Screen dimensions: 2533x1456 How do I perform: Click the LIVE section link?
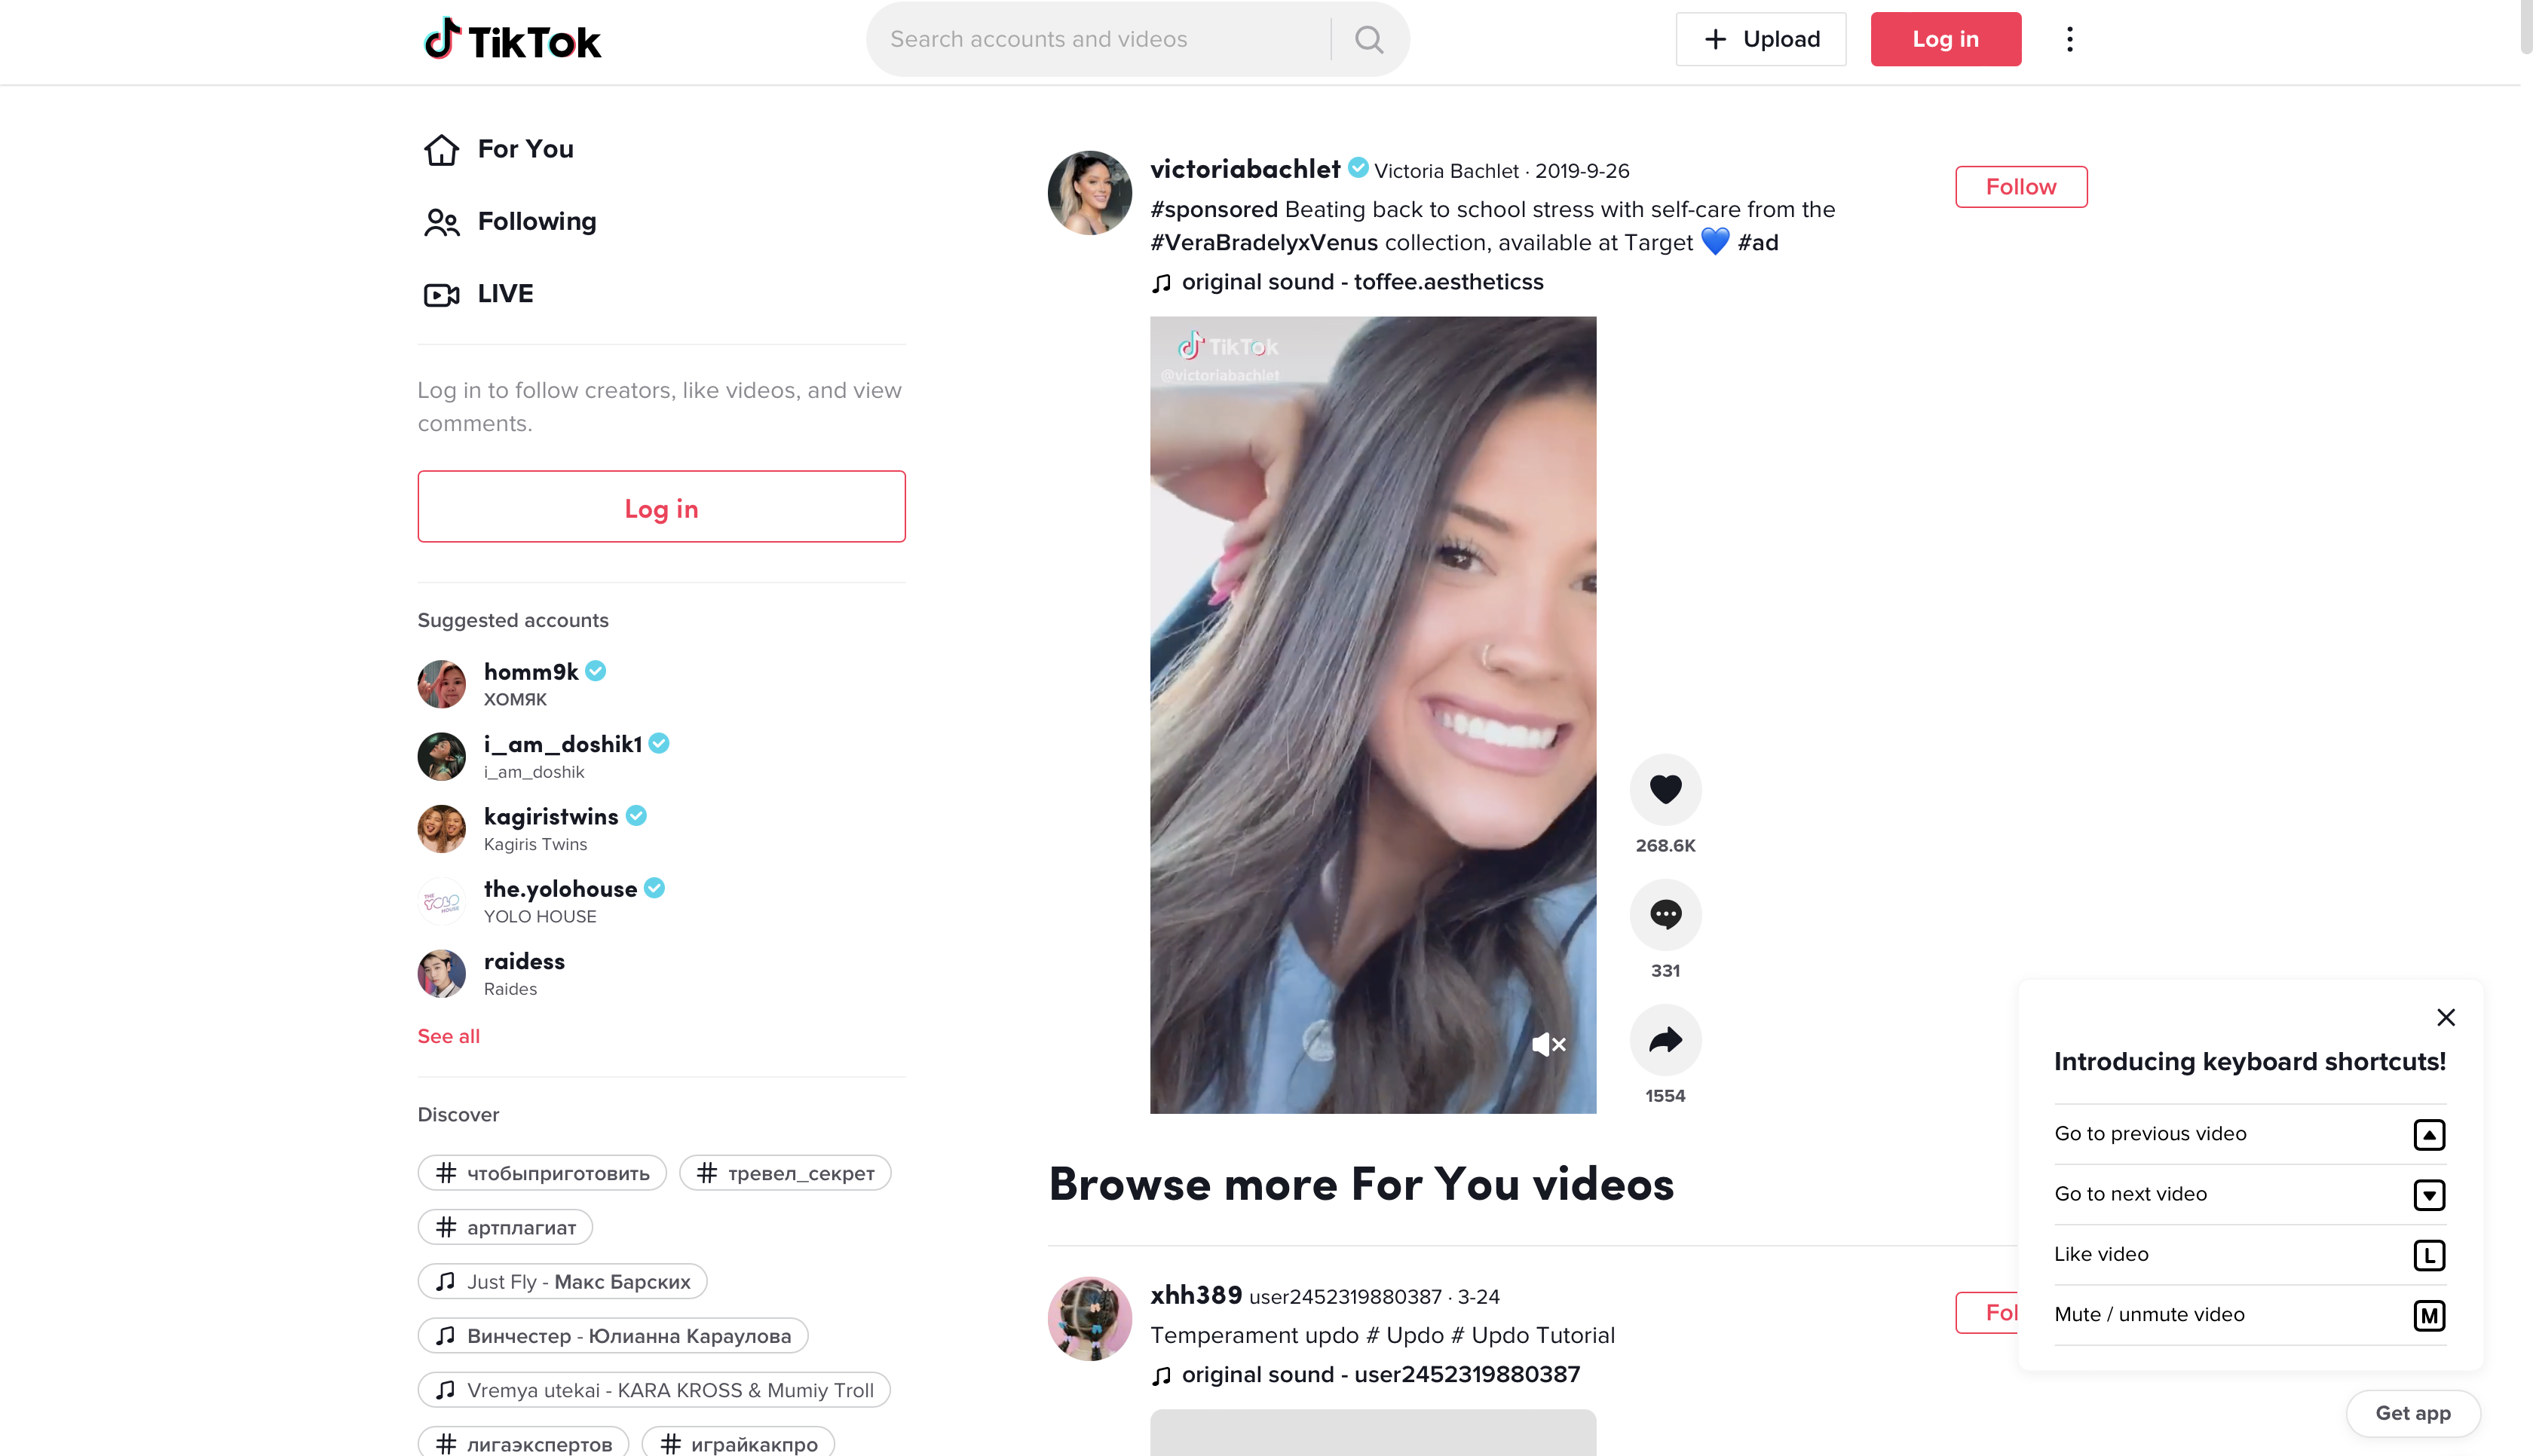pos(504,292)
